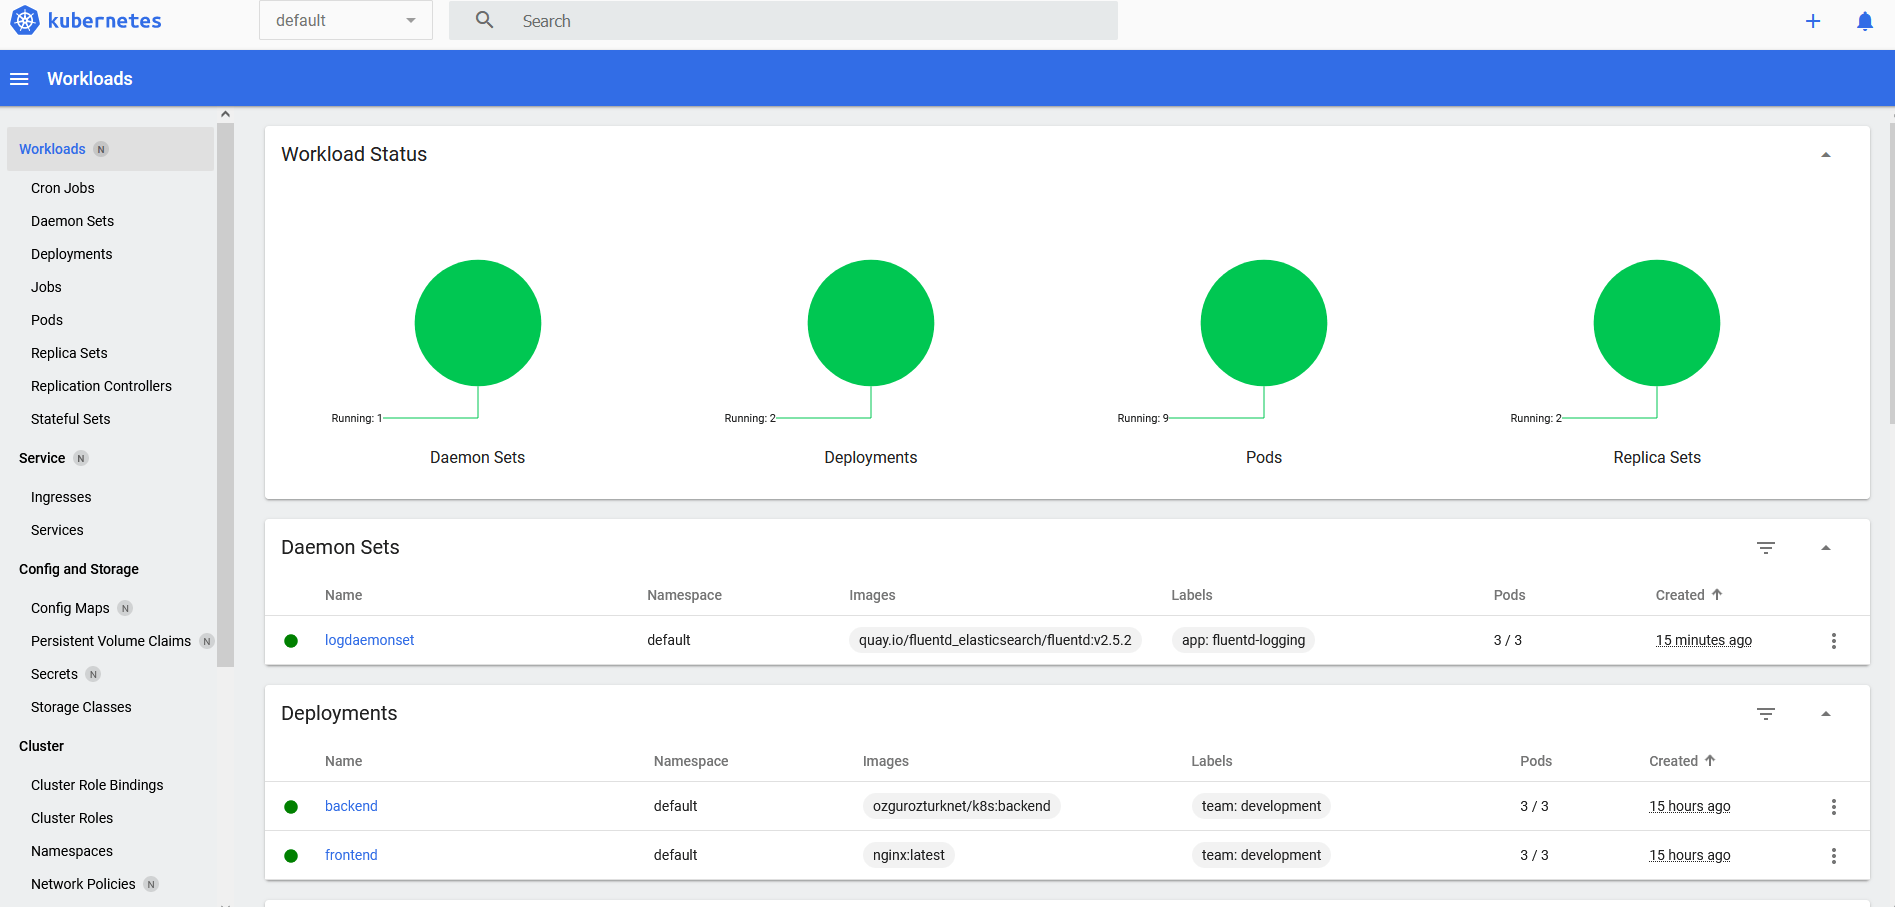This screenshot has height=907, width=1895.
Task: Toggle the Created sort order in Daemon Sets
Action: (x=1687, y=594)
